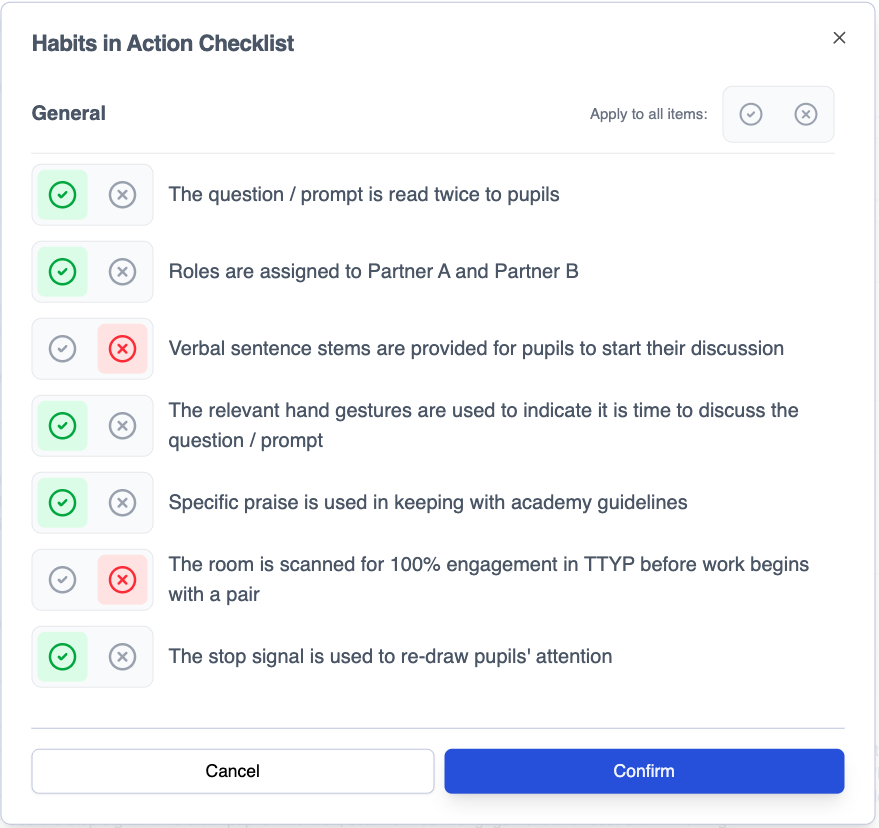Mark all items as passed with the check icon
This screenshot has width=879, height=828.
[x=751, y=114]
